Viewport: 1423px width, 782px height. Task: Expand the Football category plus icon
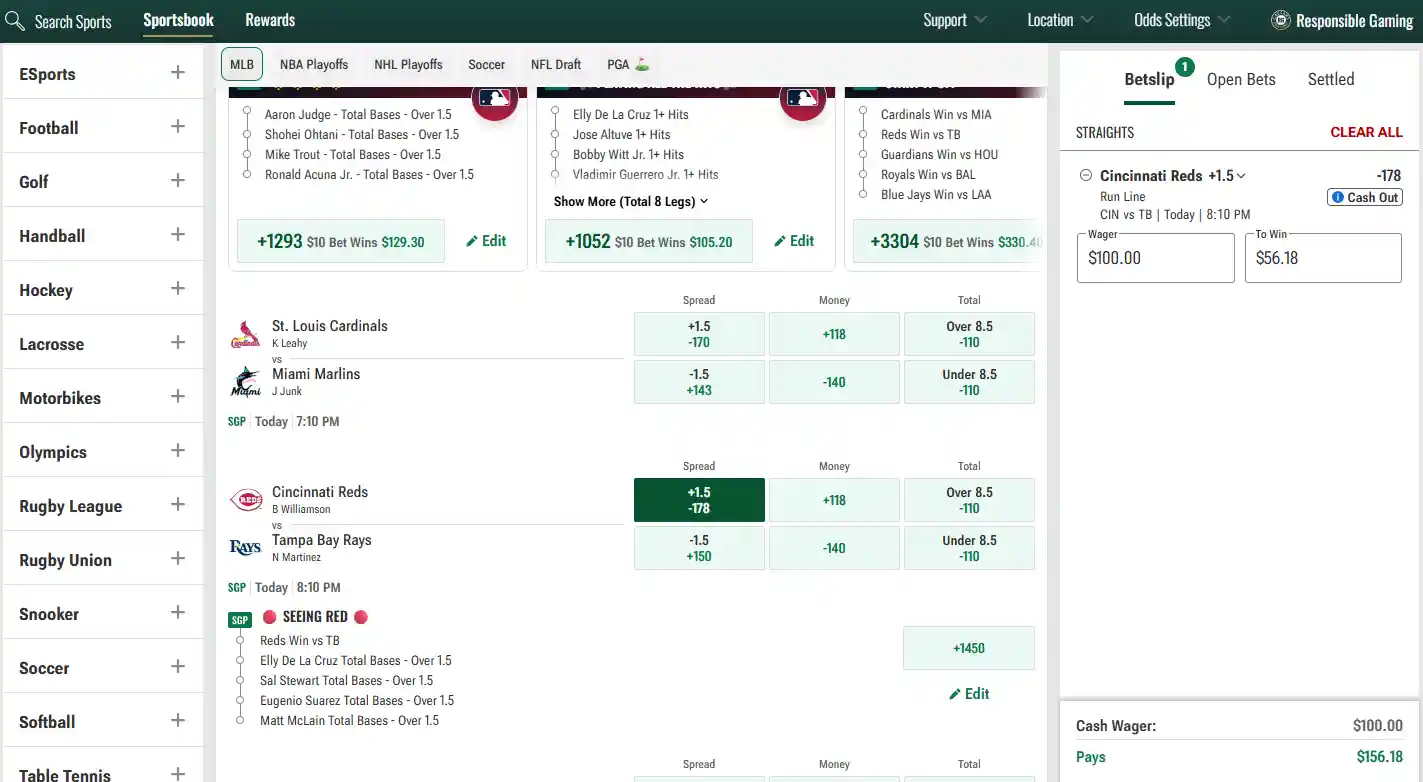coord(178,126)
